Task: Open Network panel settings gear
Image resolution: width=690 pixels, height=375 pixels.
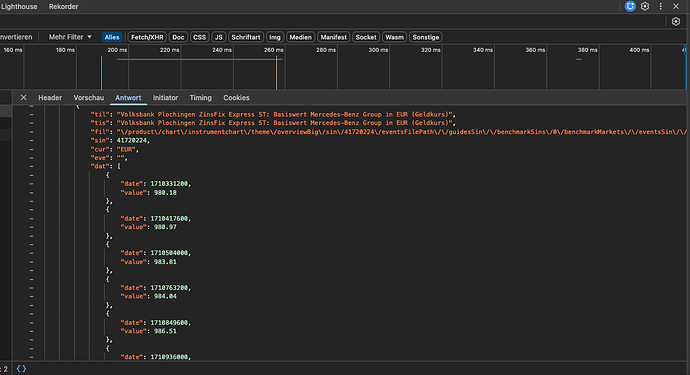Action: click(x=676, y=21)
